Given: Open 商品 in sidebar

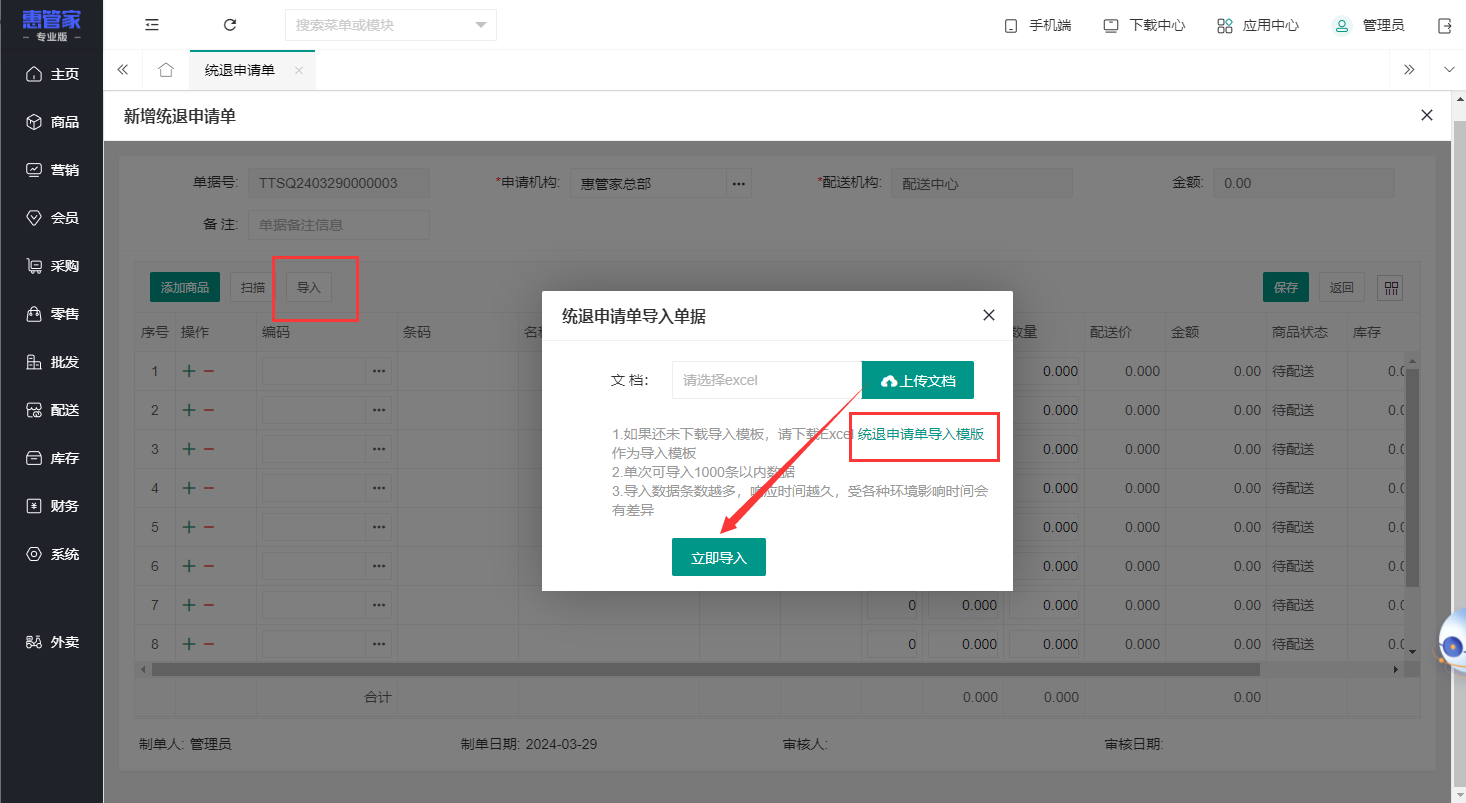Looking at the screenshot, I should [52, 122].
